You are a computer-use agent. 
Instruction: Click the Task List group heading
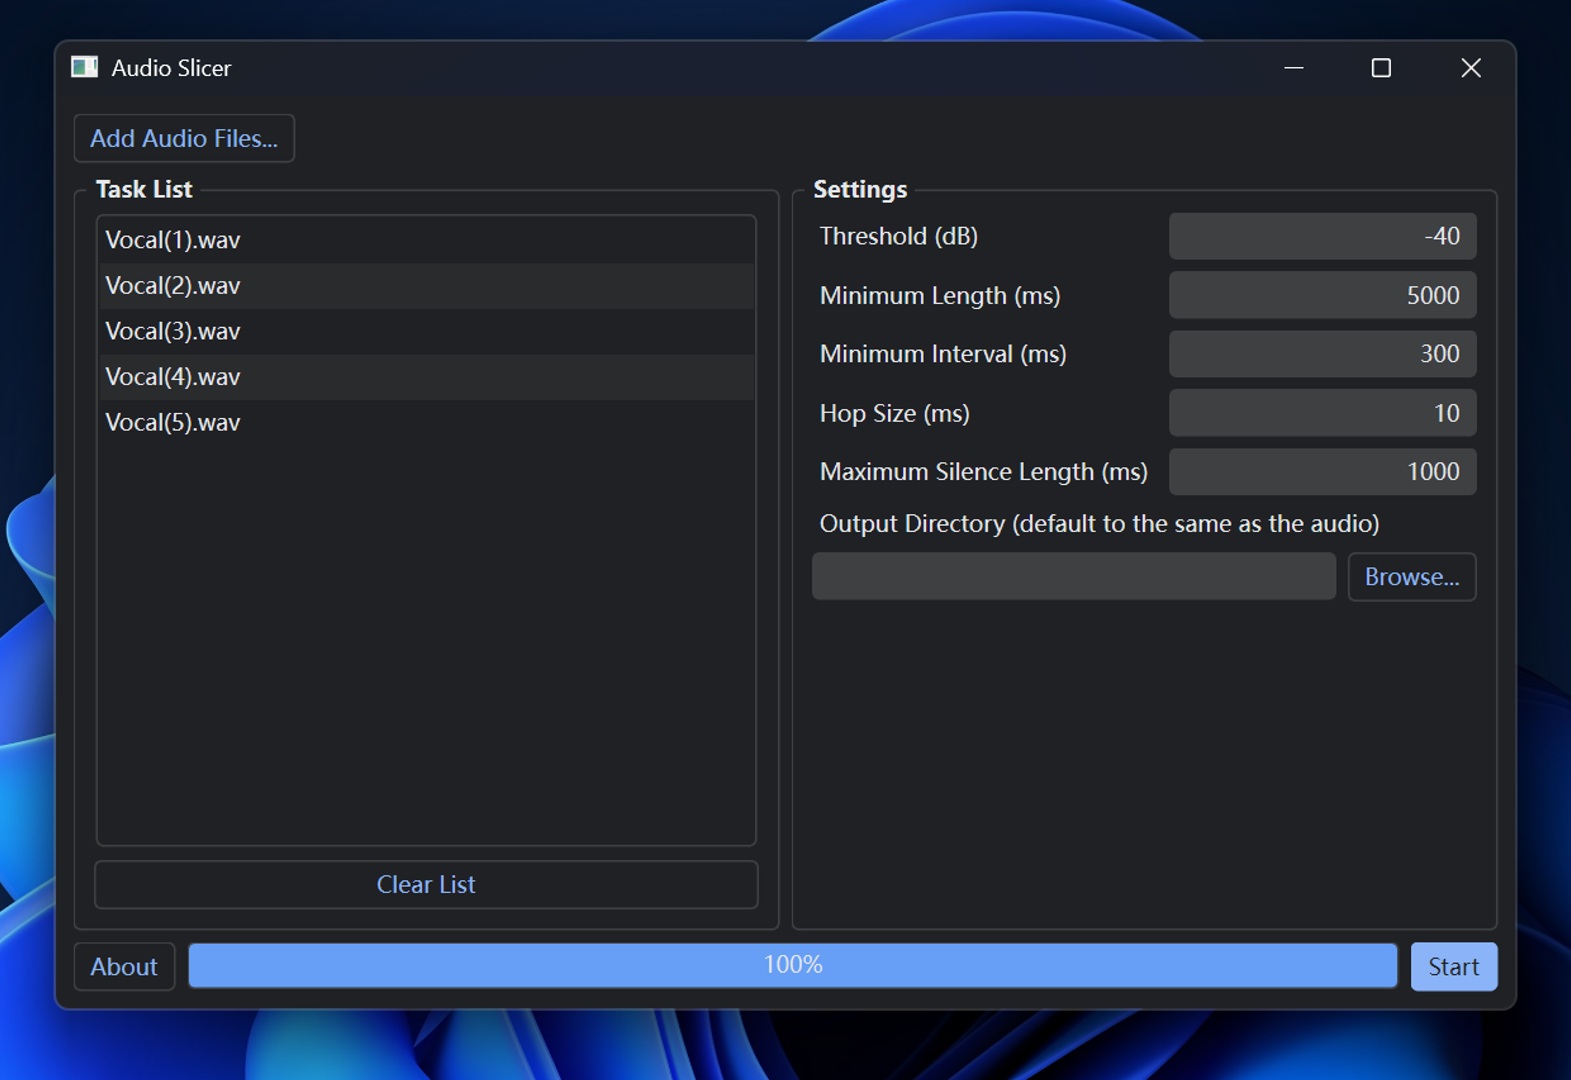click(144, 190)
